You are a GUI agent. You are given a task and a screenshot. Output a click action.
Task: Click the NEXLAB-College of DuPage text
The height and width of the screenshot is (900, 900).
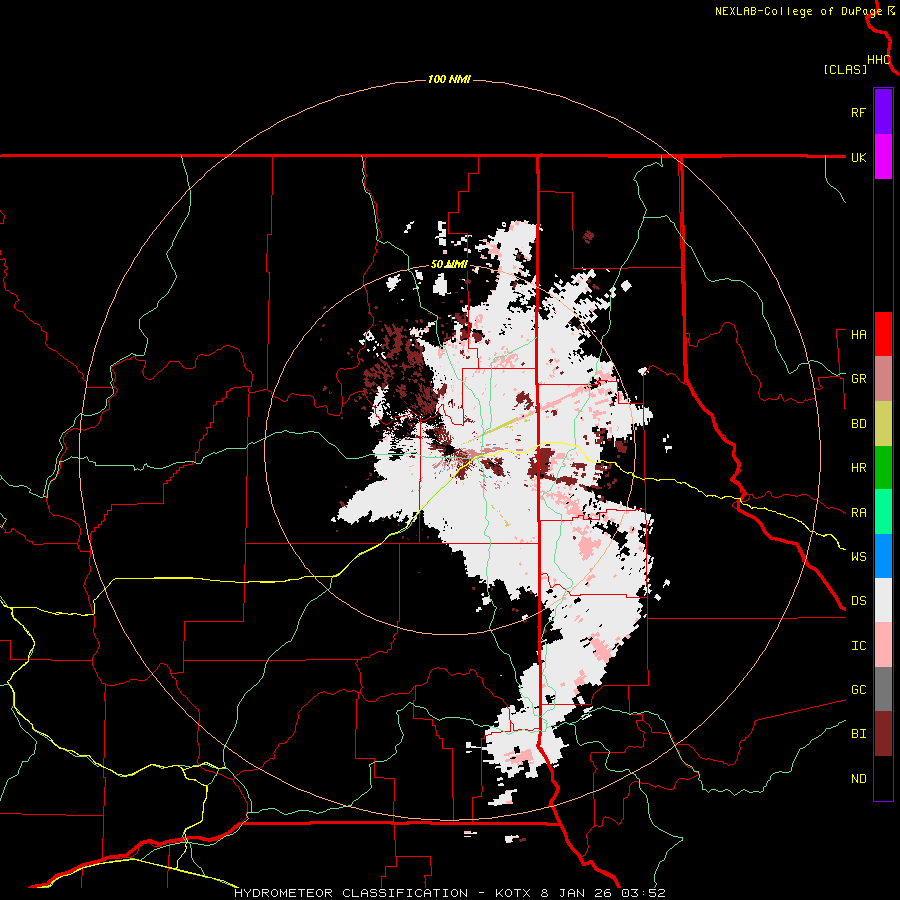coord(798,11)
